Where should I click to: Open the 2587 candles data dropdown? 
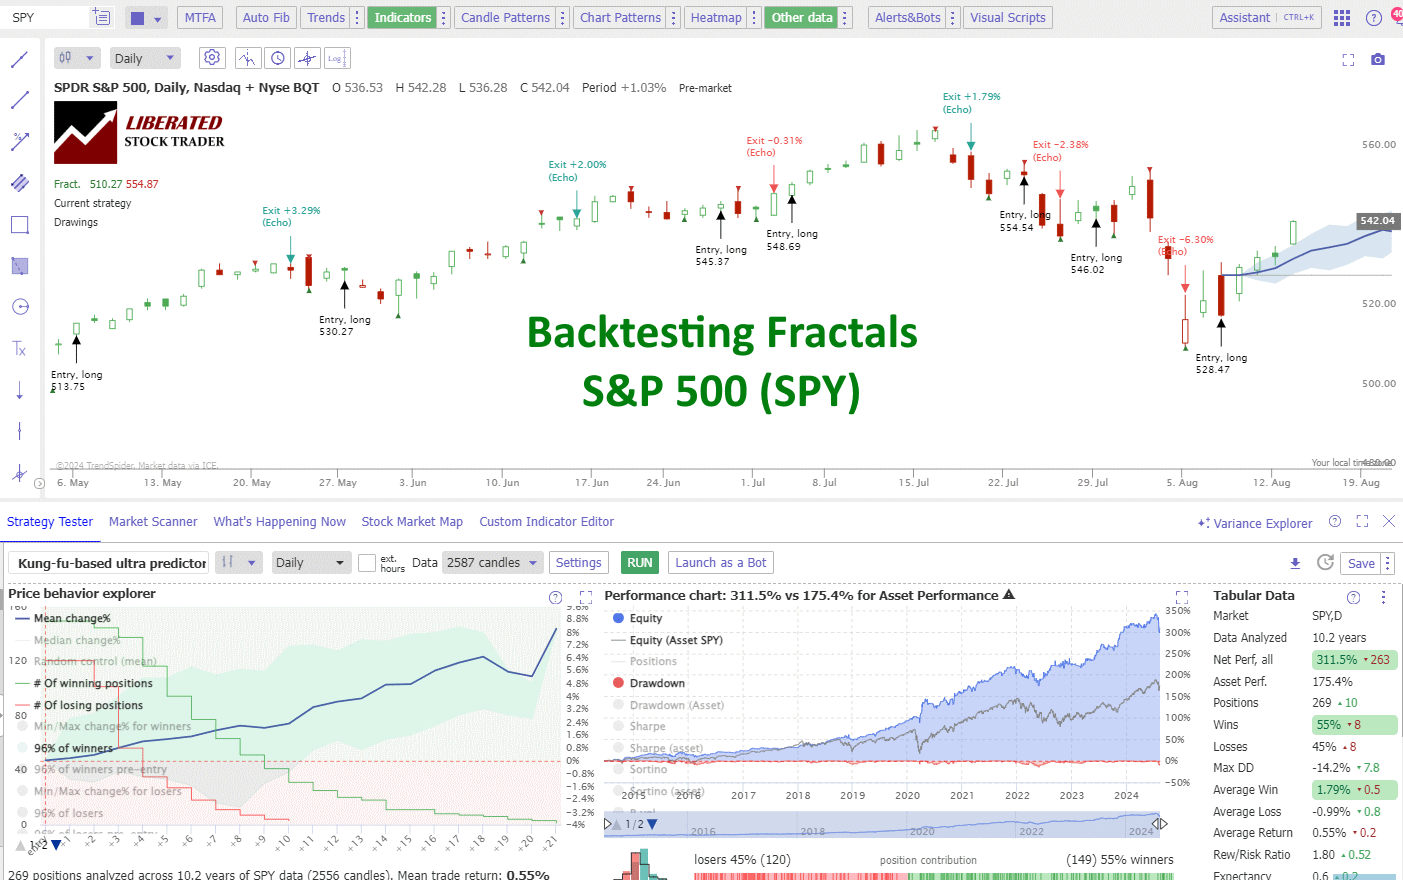(x=492, y=562)
